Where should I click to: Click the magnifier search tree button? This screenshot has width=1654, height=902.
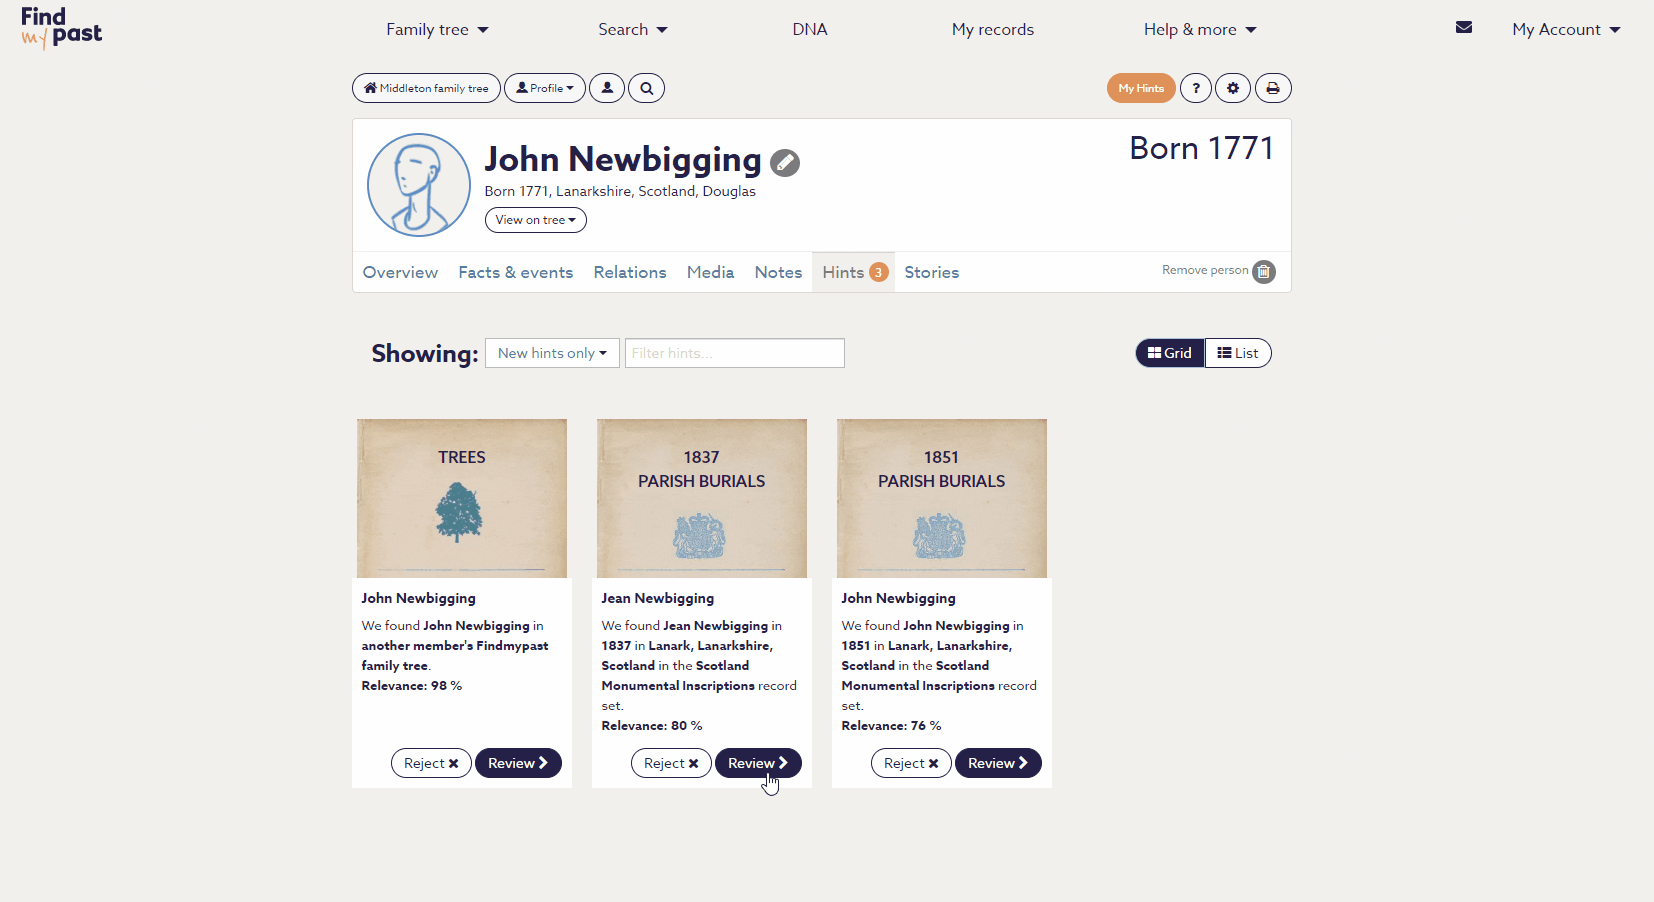pyautogui.click(x=647, y=88)
